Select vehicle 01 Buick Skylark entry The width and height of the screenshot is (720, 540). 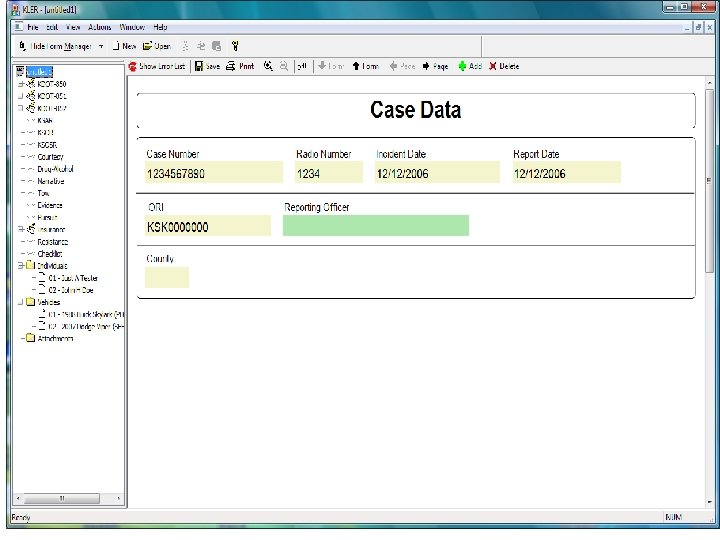pyautogui.click(x=86, y=314)
